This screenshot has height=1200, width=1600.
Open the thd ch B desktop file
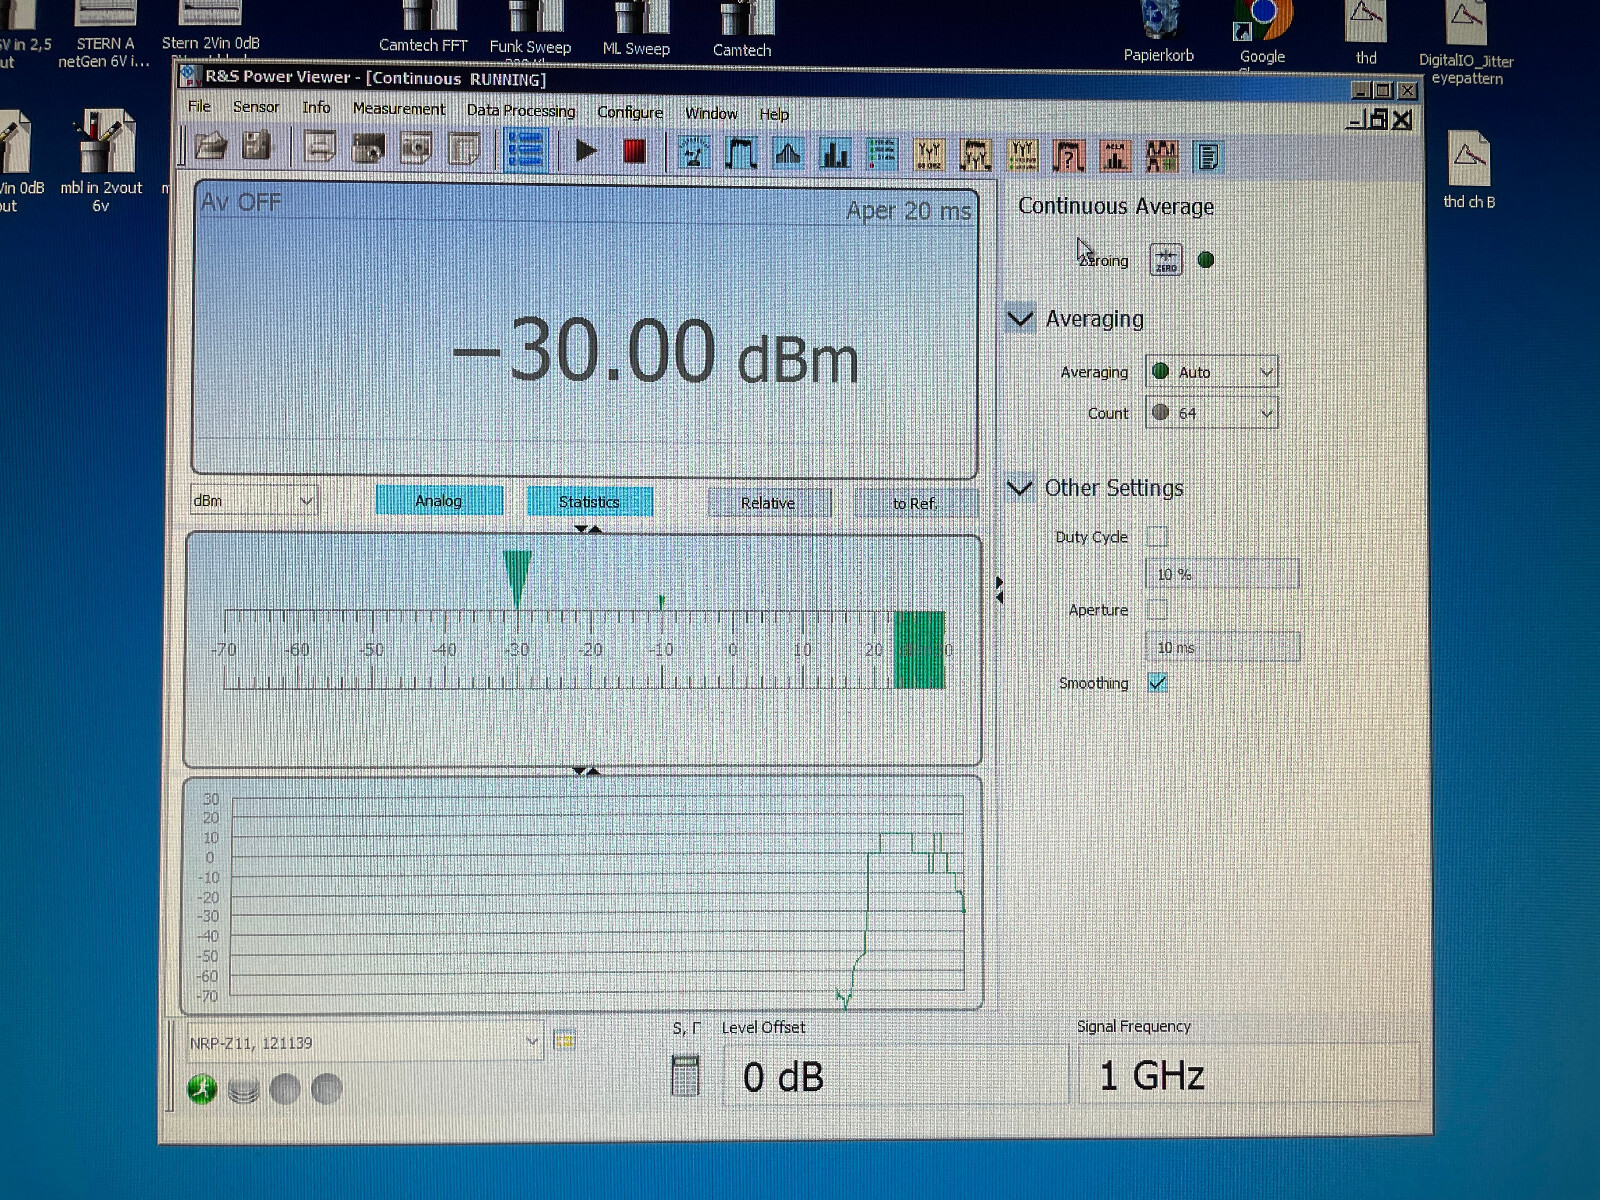coord(1469,171)
